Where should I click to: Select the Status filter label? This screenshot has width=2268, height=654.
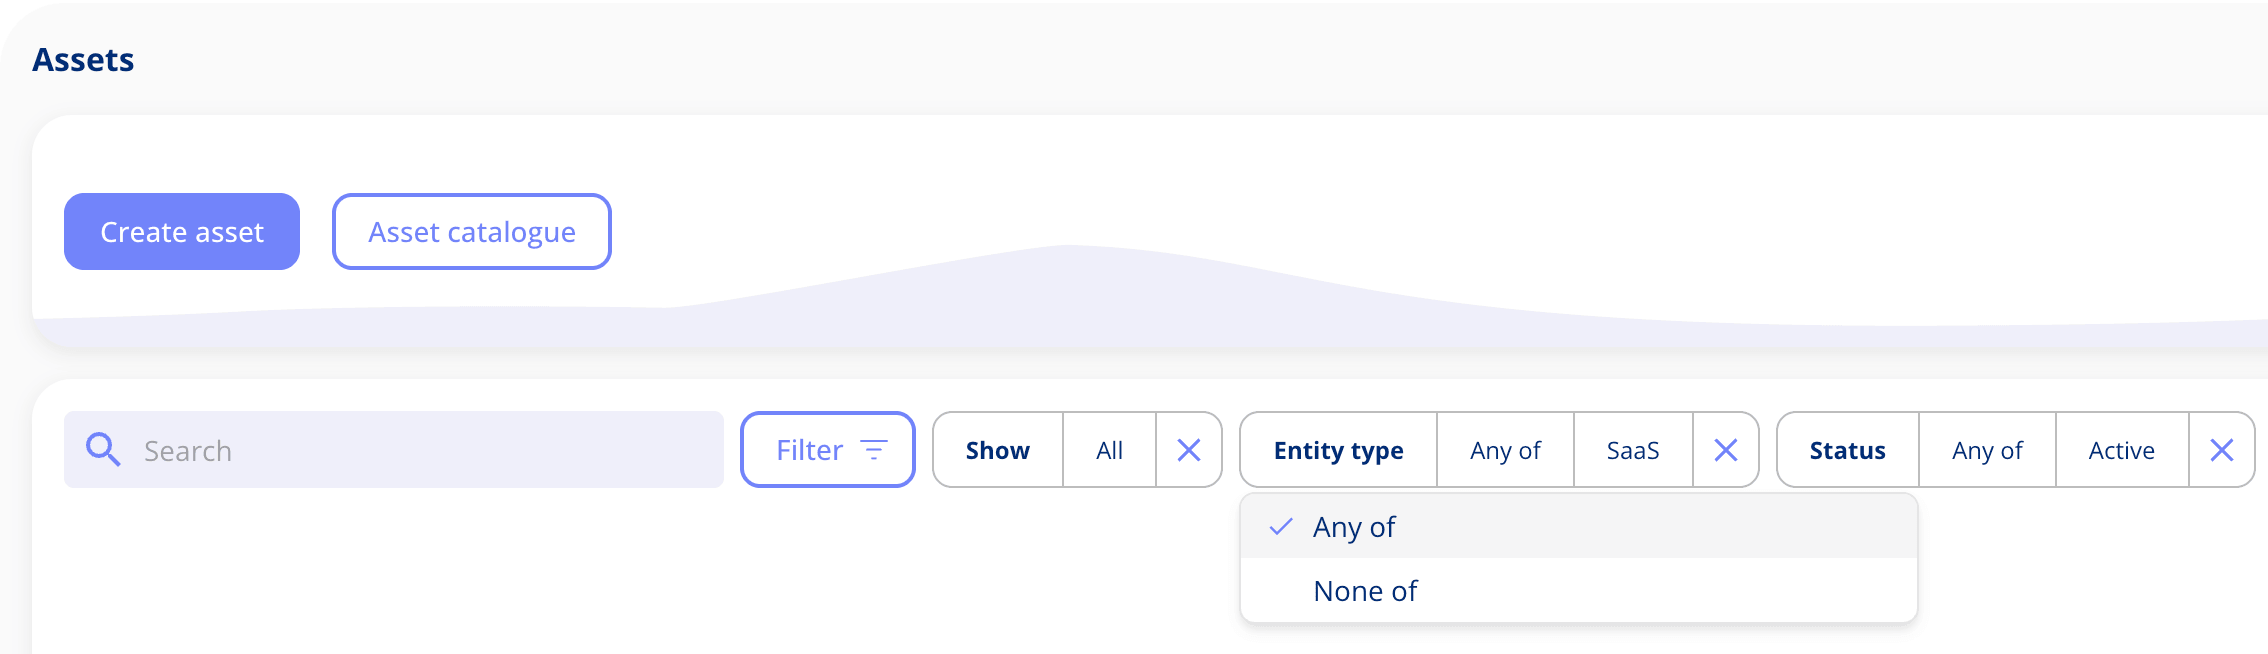[x=1846, y=450]
